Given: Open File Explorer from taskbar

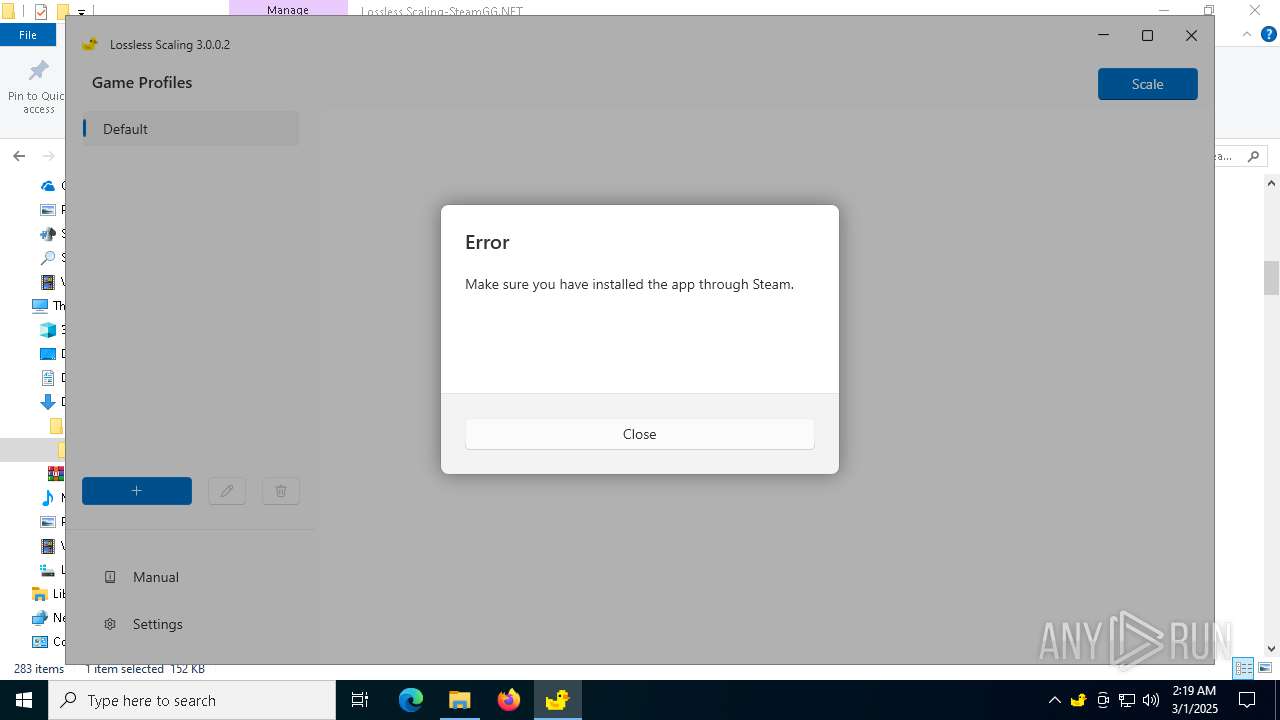Looking at the screenshot, I should 459,700.
